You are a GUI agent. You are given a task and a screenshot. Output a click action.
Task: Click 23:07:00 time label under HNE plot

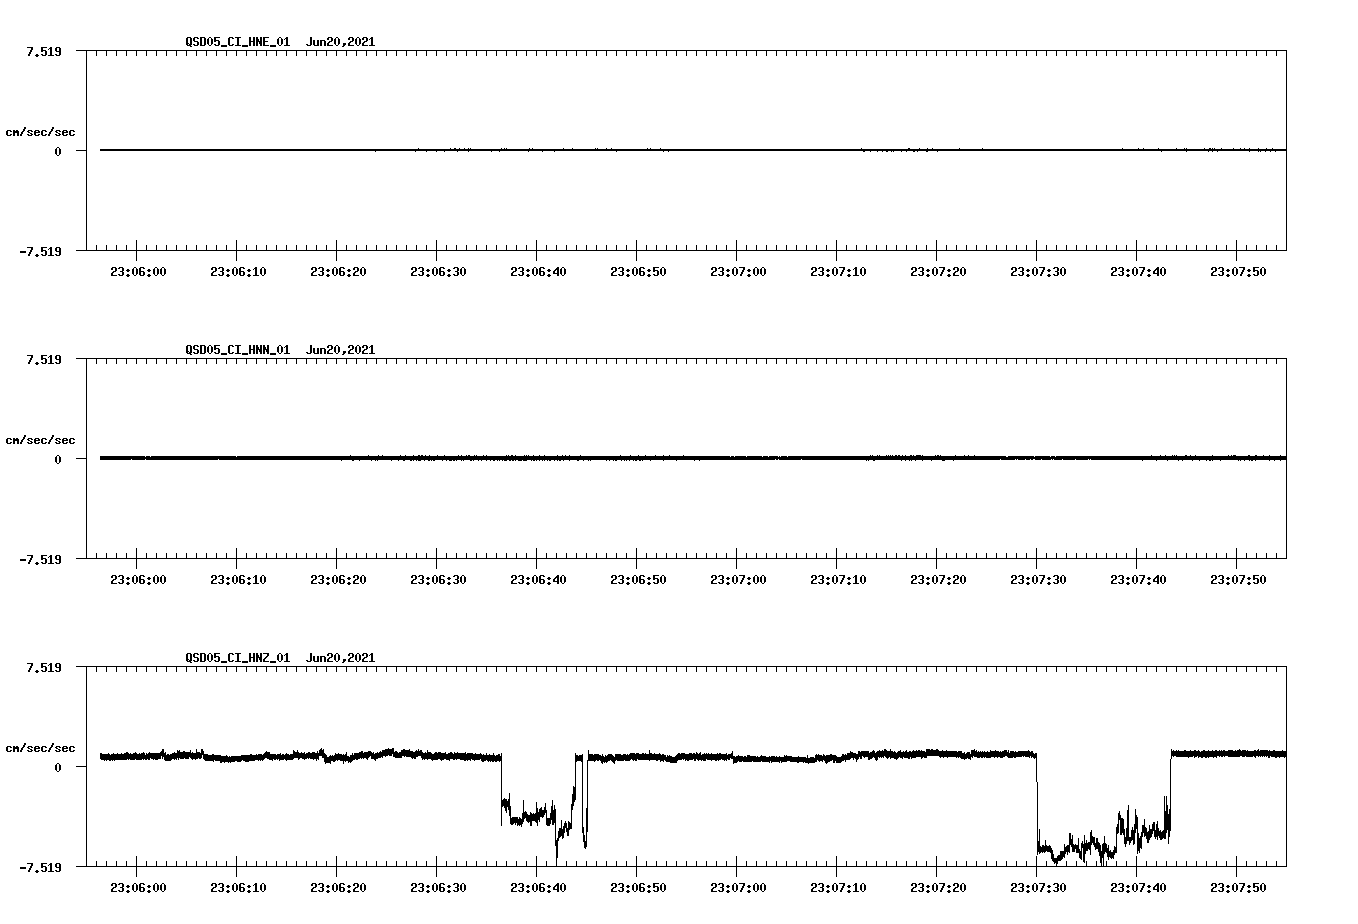coord(738,272)
